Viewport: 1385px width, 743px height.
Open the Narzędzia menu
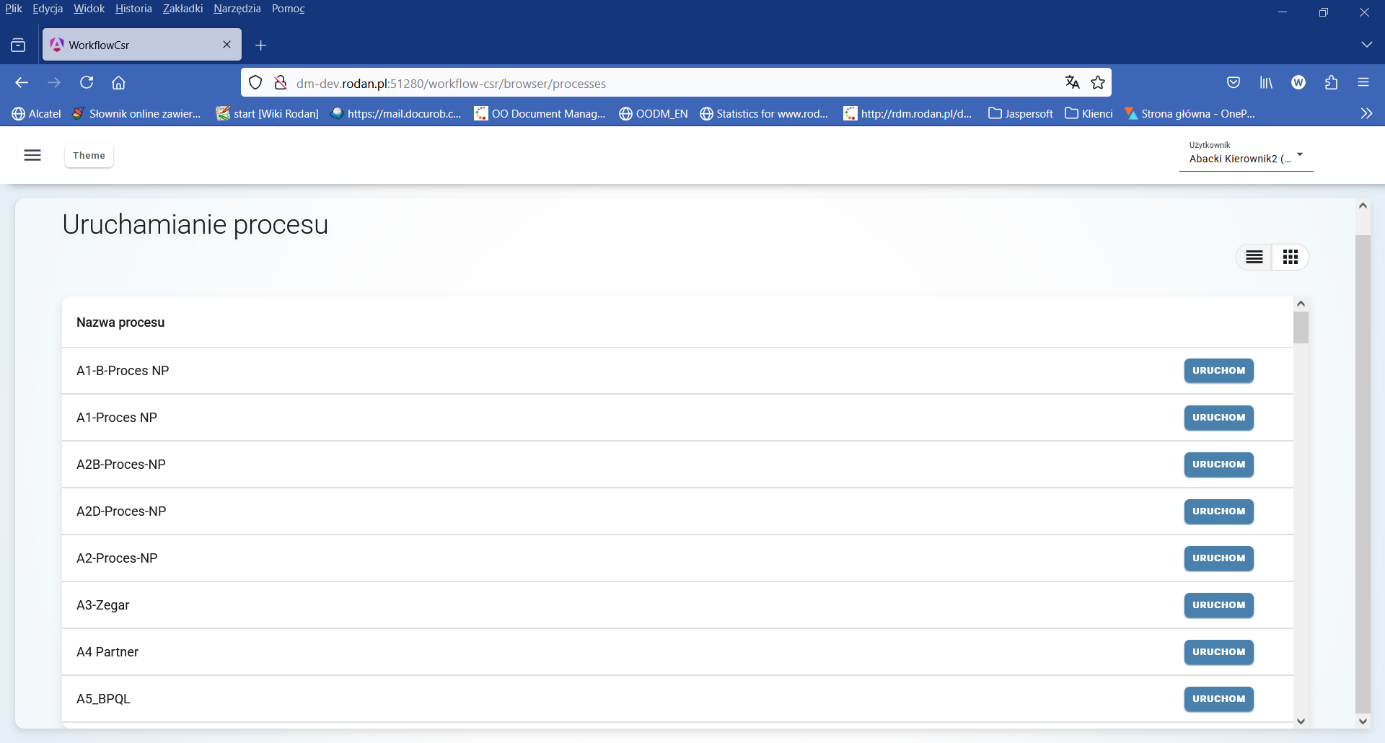click(237, 8)
